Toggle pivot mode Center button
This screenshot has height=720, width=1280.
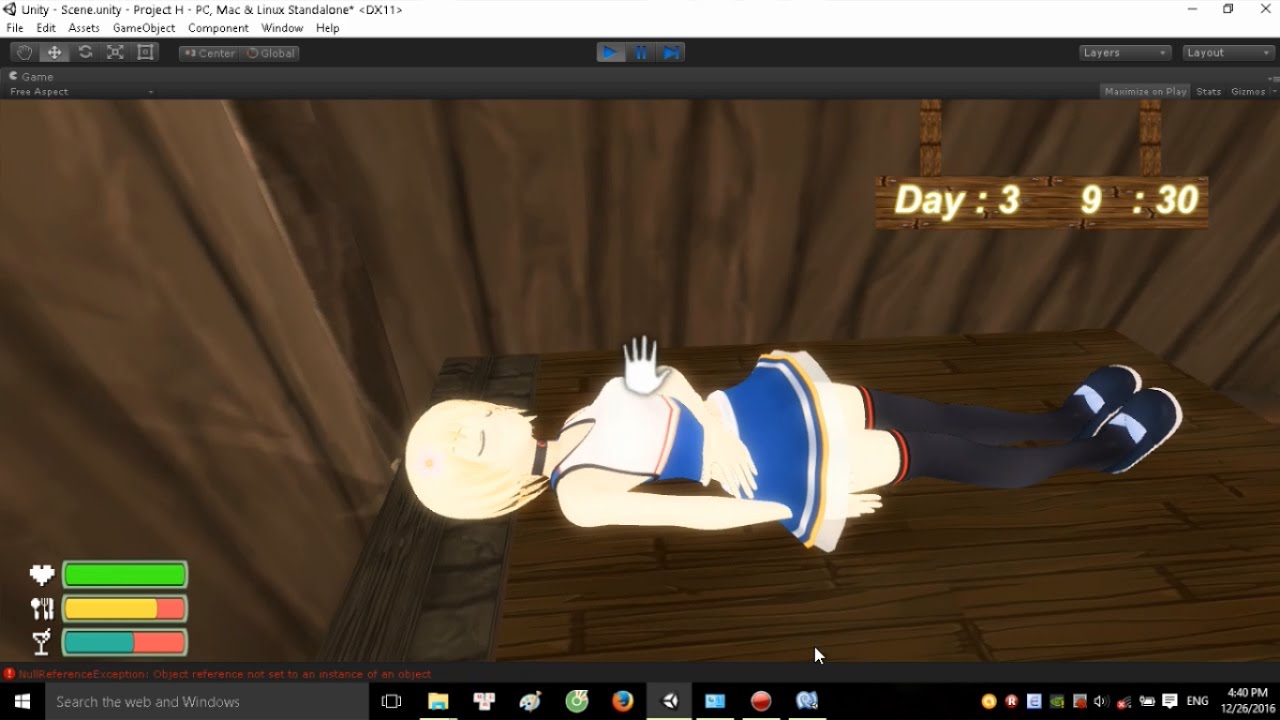pyautogui.click(x=209, y=53)
